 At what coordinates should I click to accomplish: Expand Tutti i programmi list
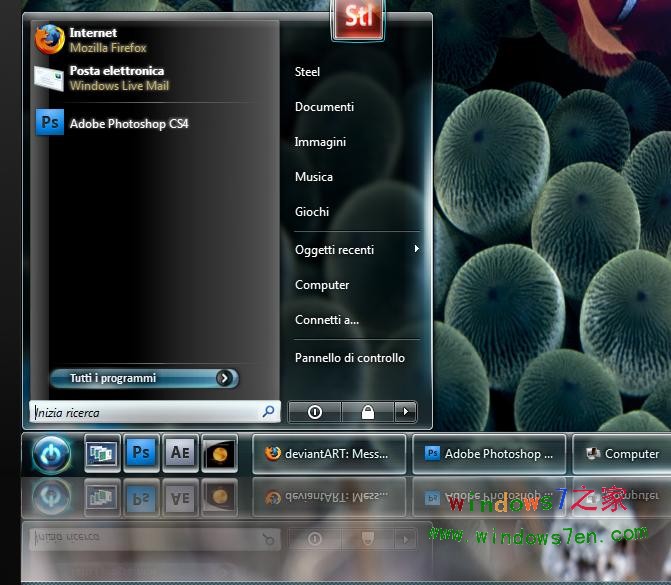pos(143,378)
